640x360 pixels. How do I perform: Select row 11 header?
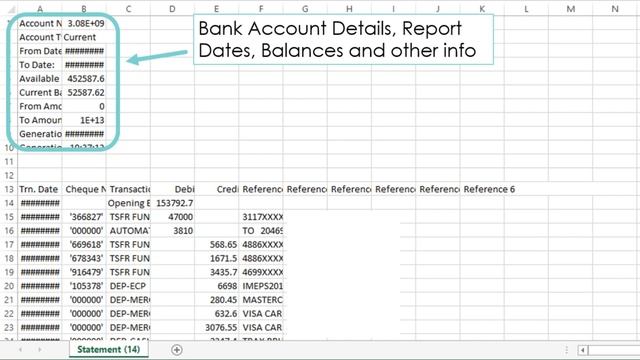(x=9, y=162)
